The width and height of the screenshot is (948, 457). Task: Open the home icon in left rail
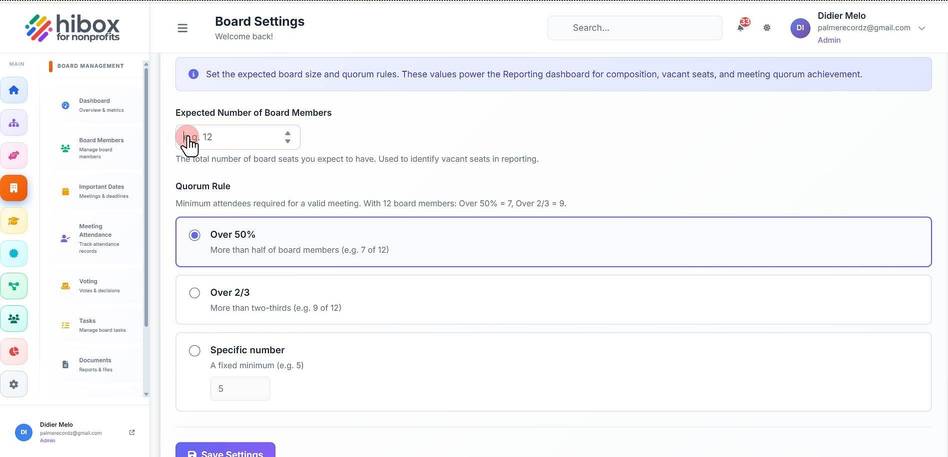coord(14,90)
